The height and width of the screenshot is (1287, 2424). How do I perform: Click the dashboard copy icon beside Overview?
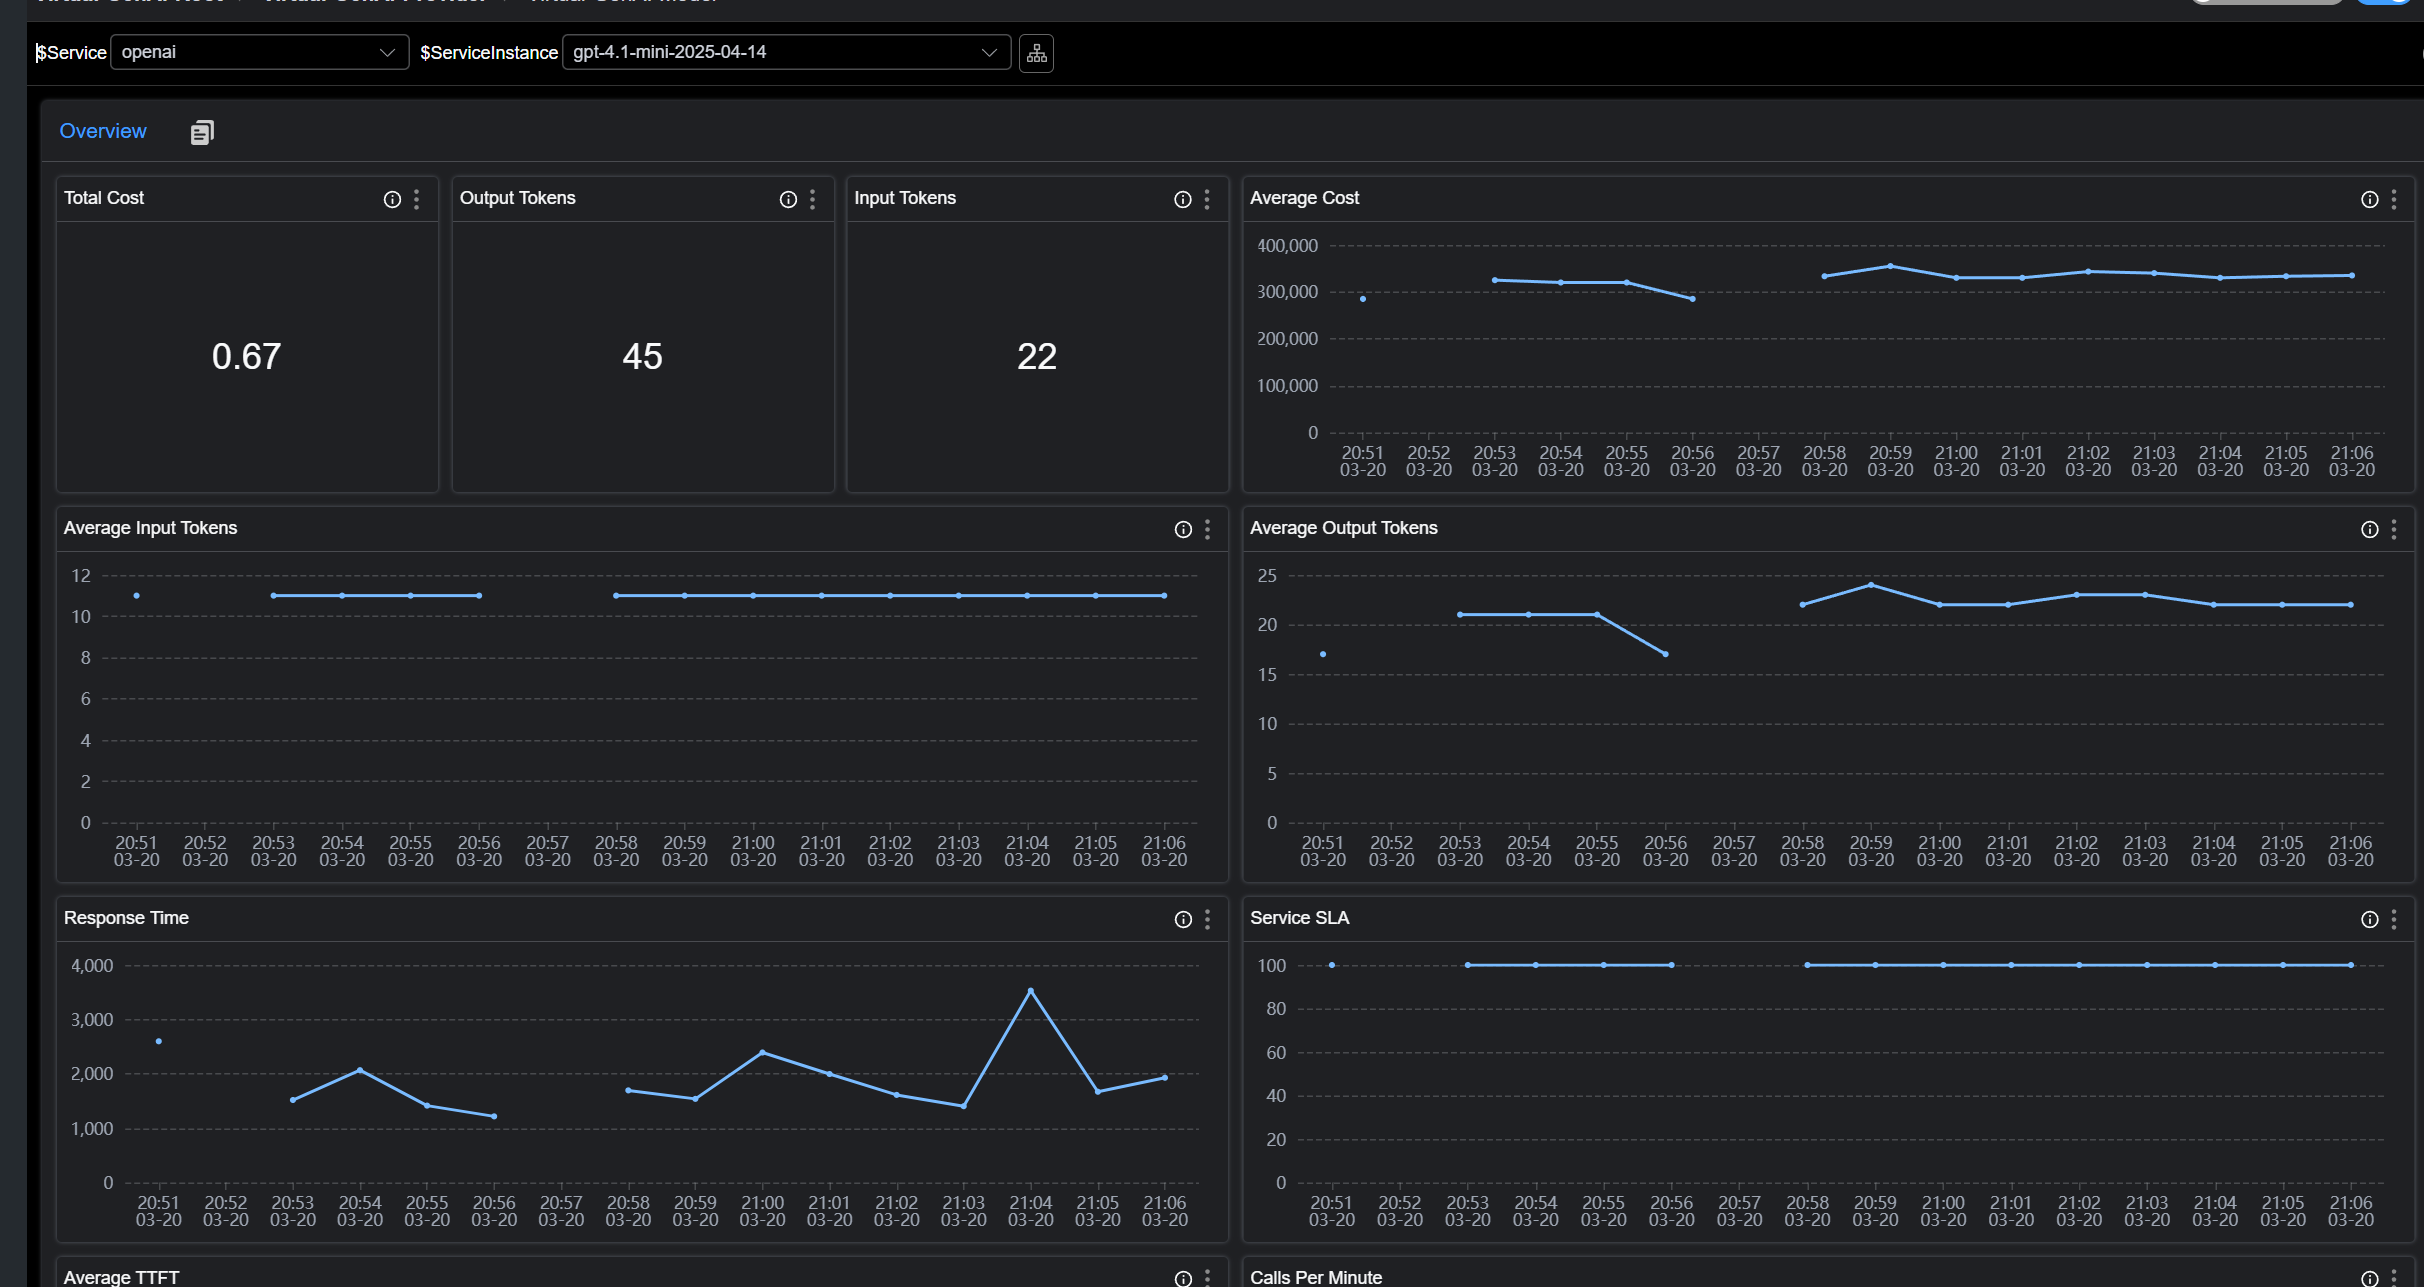coord(202,131)
